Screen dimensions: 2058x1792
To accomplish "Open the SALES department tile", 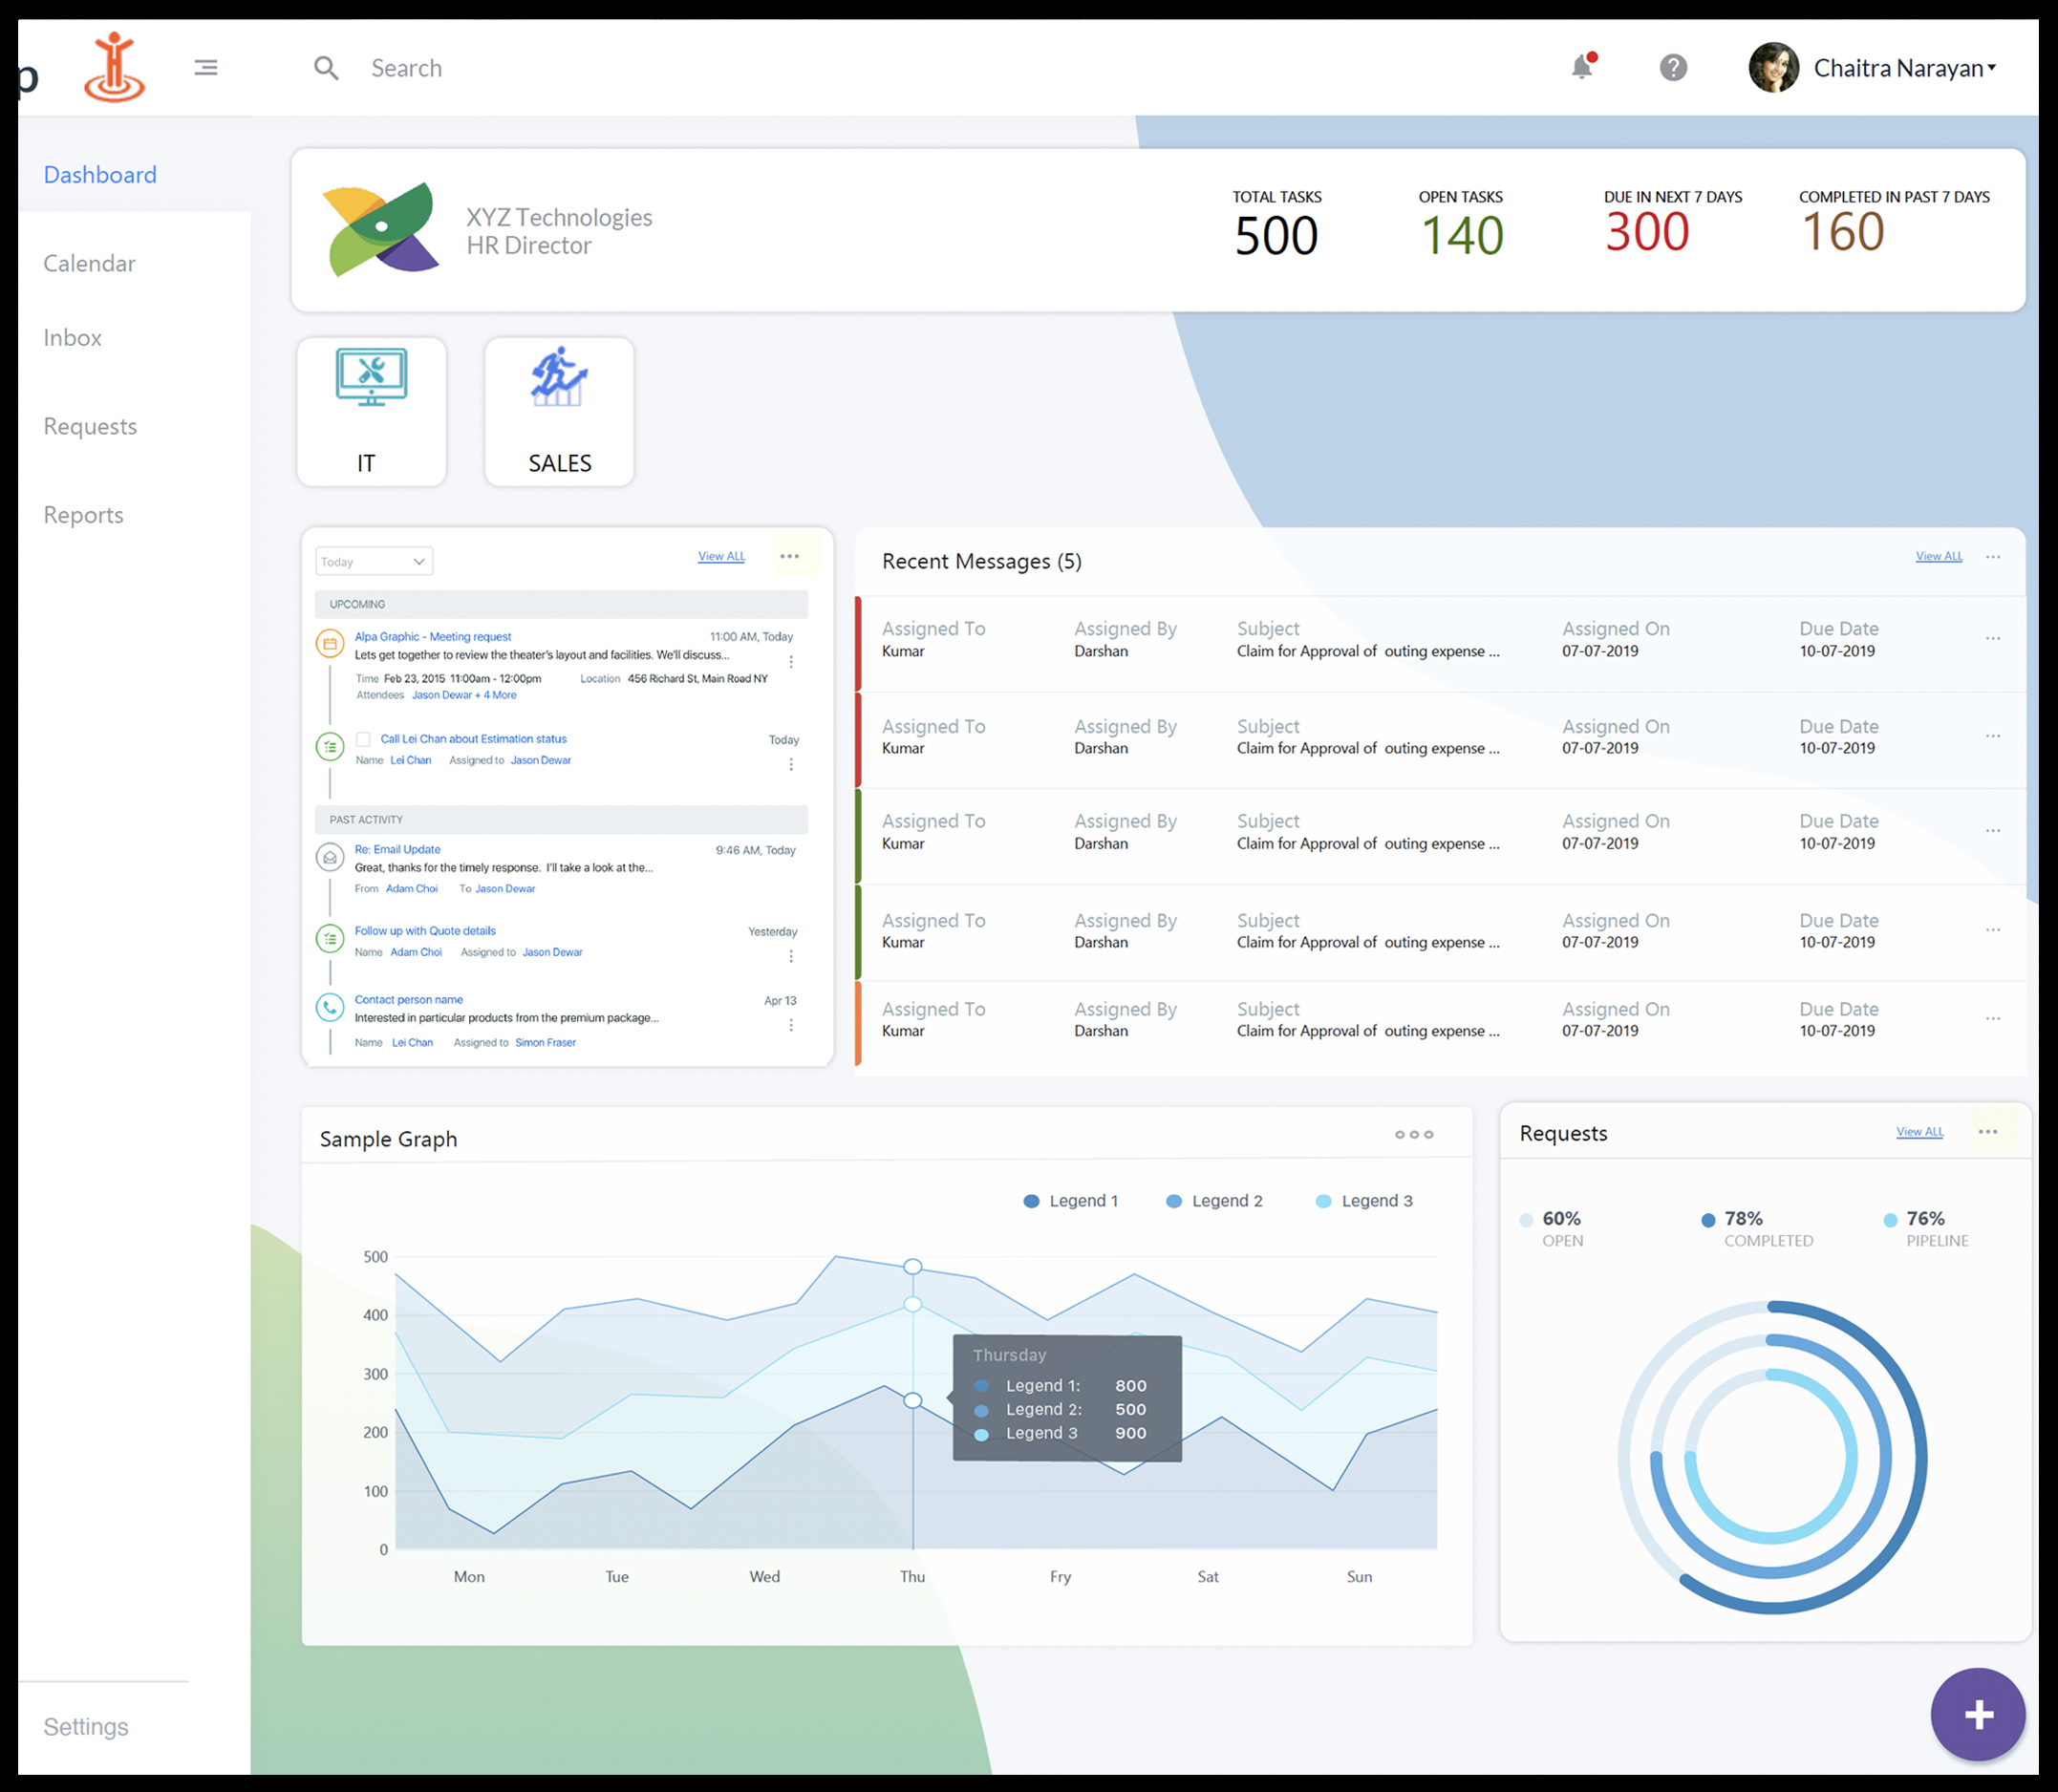I will point(559,411).
